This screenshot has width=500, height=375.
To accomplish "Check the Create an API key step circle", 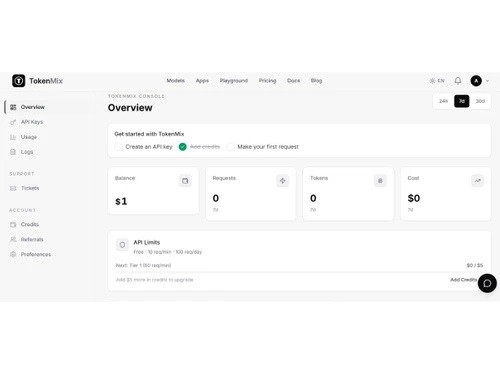I will 118,147.
